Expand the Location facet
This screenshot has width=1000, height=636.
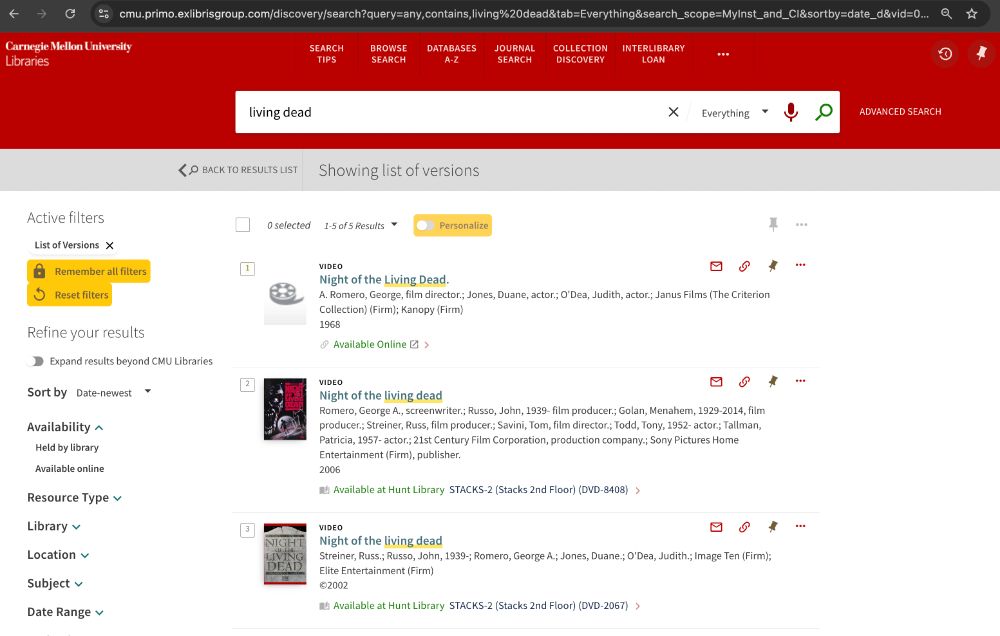tap(58, 555)
